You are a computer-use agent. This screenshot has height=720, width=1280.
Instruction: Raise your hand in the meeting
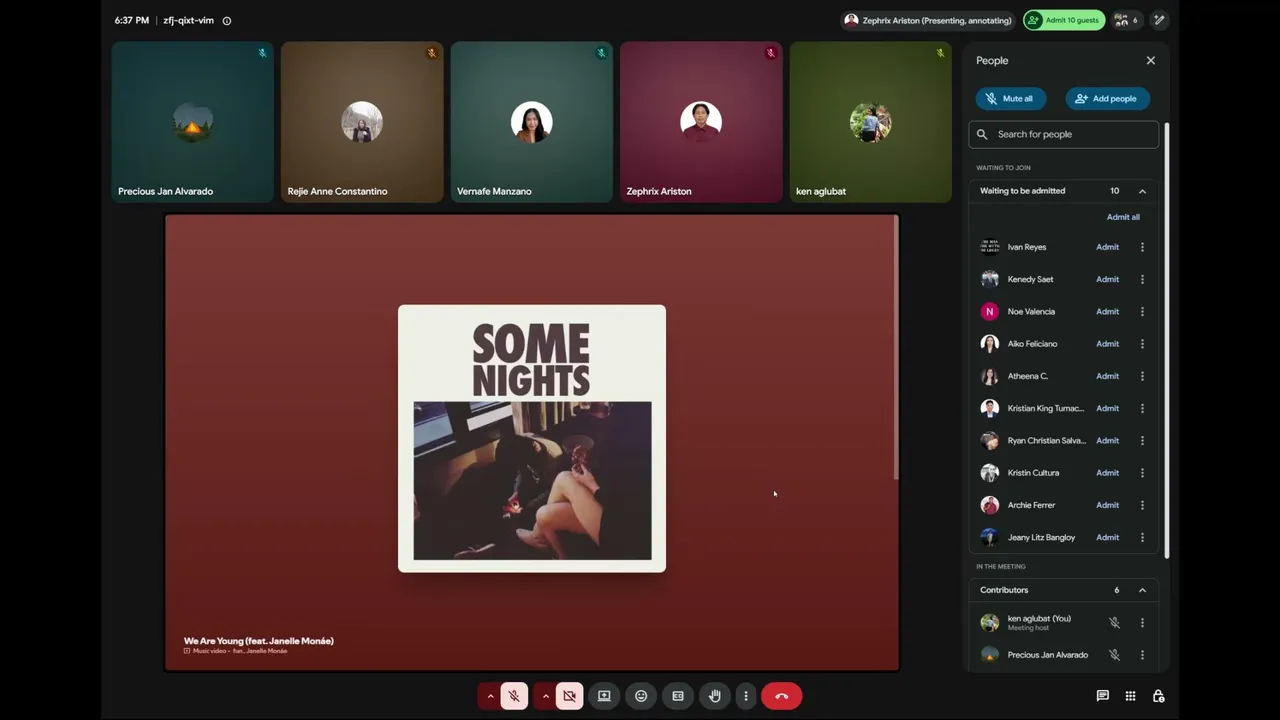pos(714,696)
